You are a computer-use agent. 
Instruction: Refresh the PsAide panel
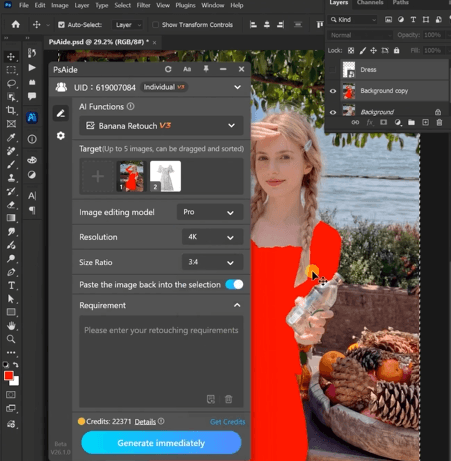pos(168,69)
